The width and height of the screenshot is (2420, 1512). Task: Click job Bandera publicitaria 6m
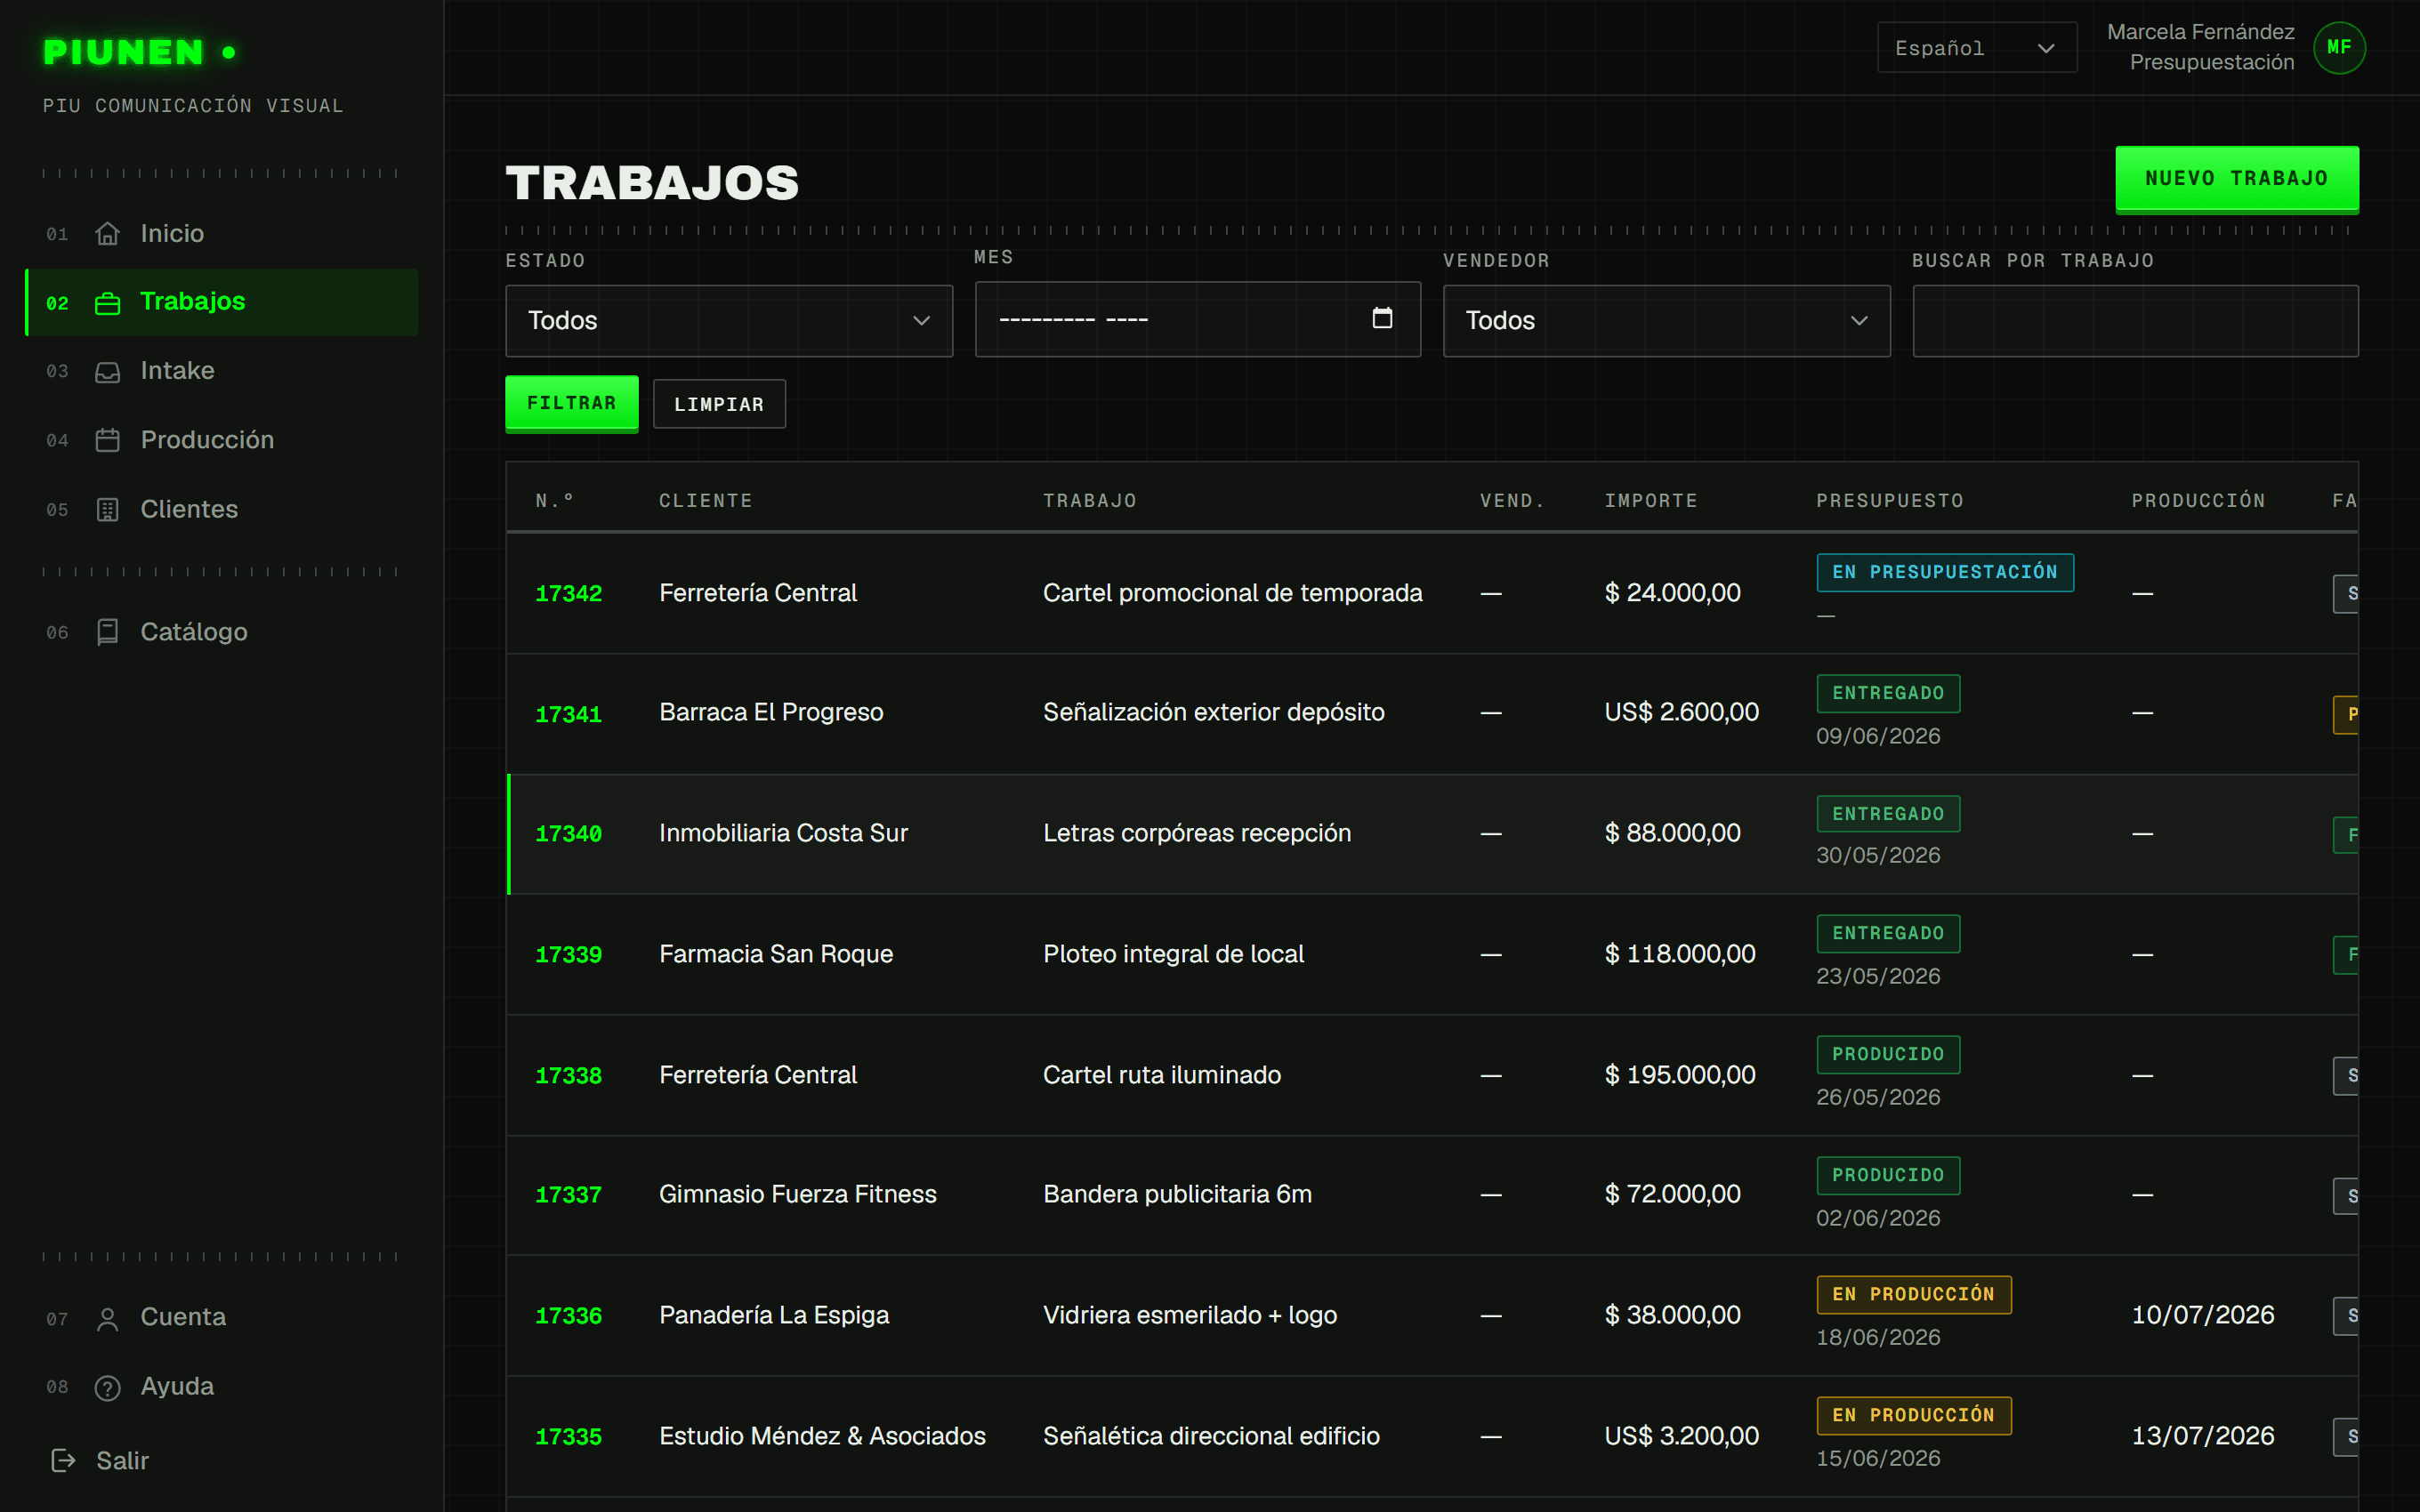point(1177,1194)
